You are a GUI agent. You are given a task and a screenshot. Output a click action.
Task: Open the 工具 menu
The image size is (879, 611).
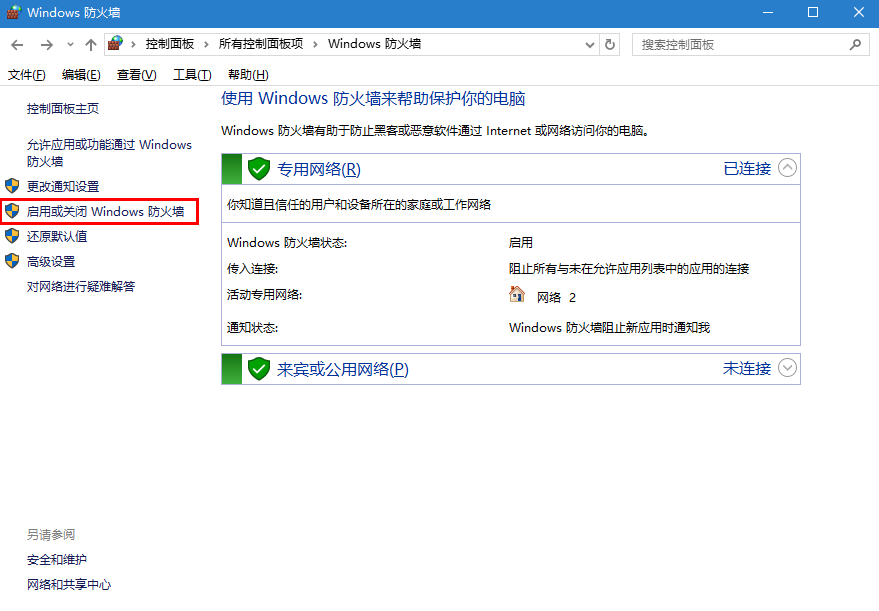pyautogui.click(x=191, y=74)
